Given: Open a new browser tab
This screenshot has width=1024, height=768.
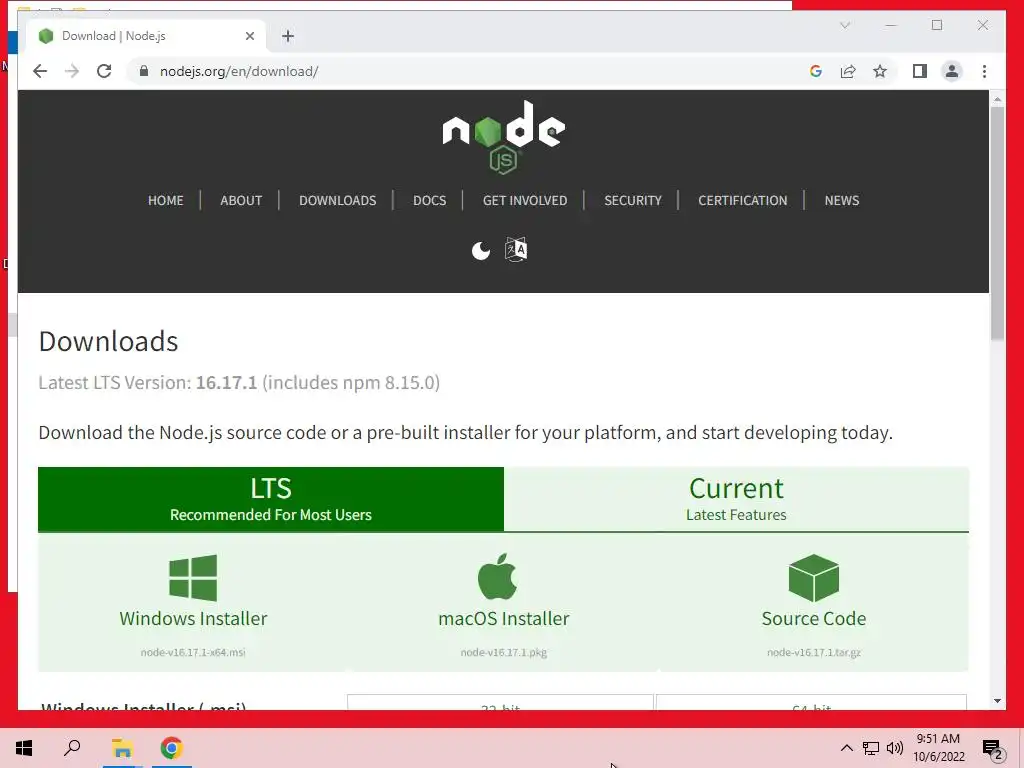Looking at the screenshot, I should coord(288,36).
